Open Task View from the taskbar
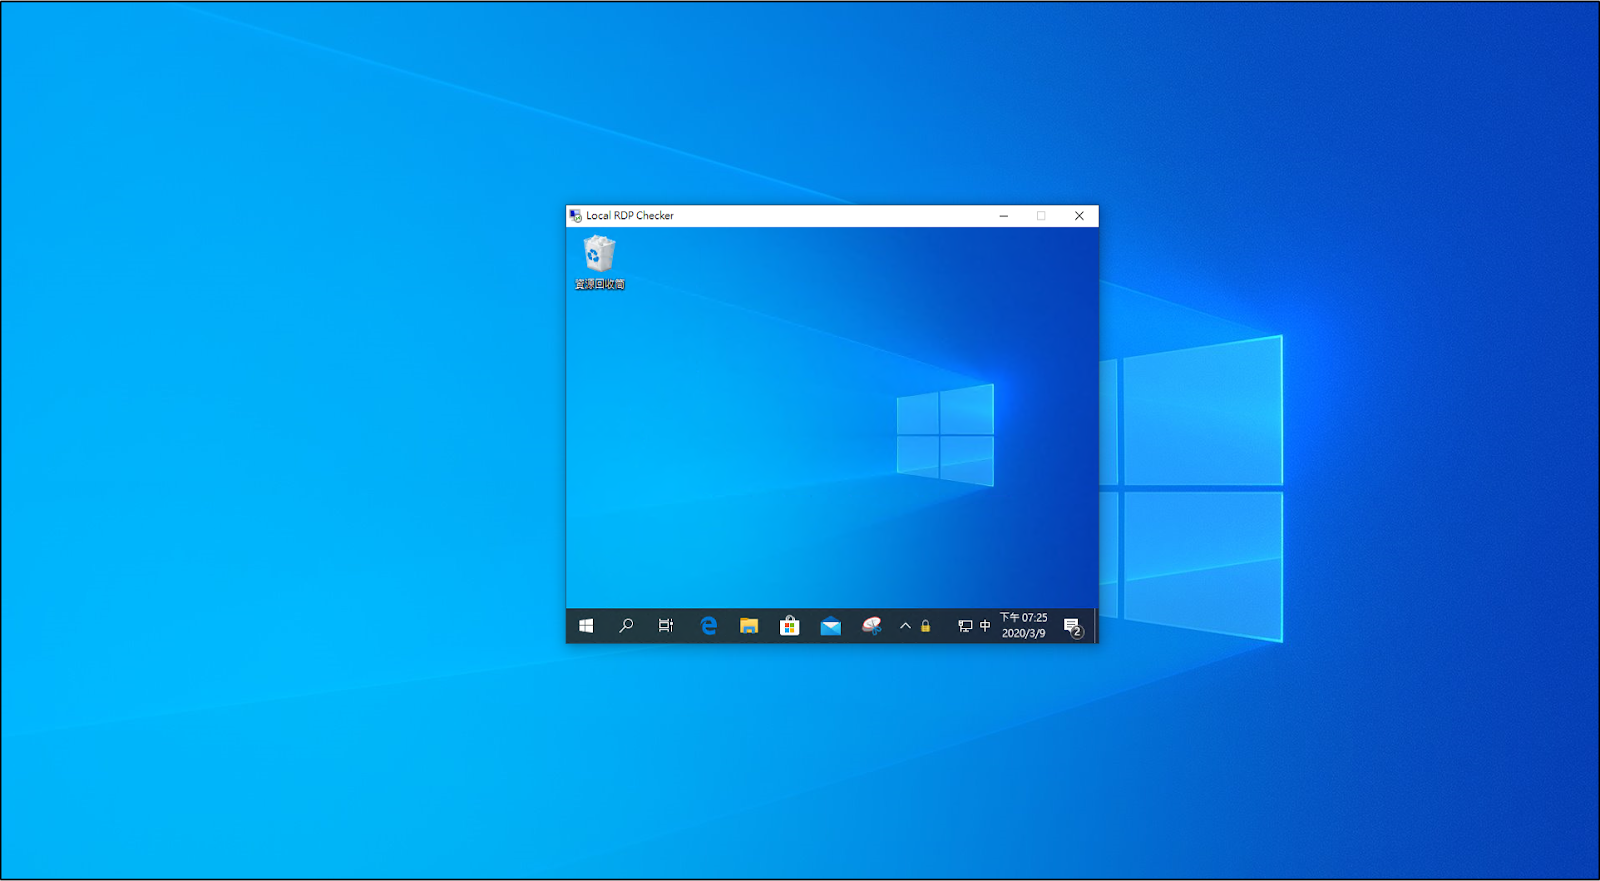The width and height of the screenshot is (1600, 881). point(666,626)
